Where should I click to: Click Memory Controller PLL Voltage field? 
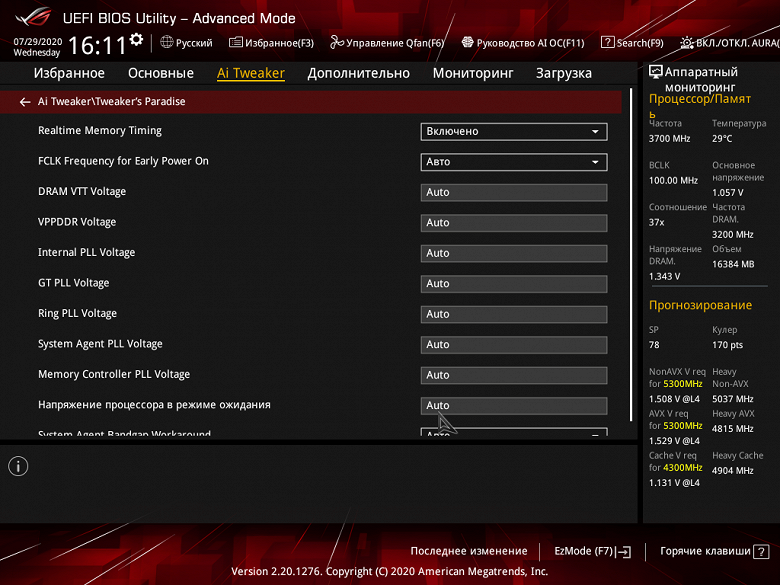pos(514,375)
